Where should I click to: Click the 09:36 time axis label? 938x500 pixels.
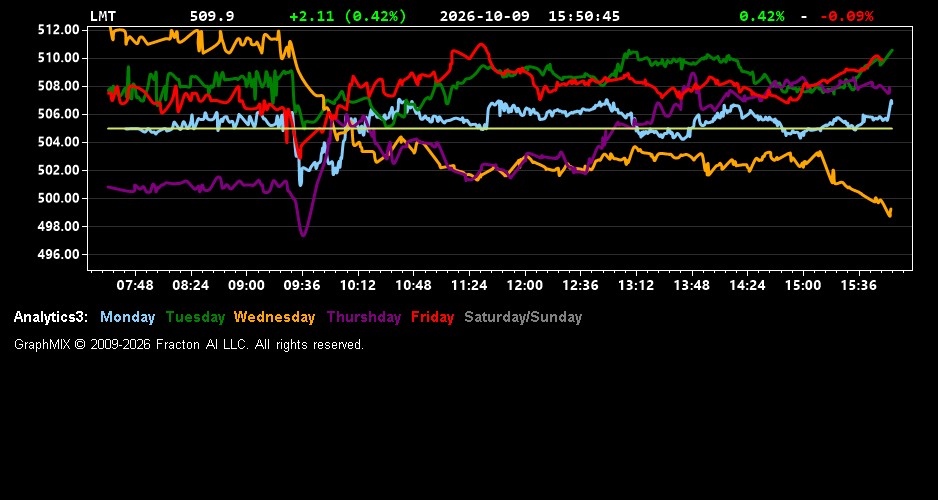302,285
